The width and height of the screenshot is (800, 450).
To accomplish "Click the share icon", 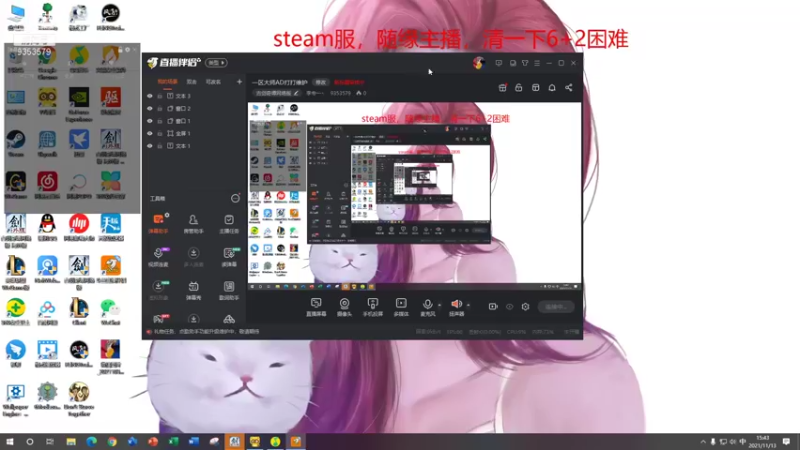I will point(568,88).
